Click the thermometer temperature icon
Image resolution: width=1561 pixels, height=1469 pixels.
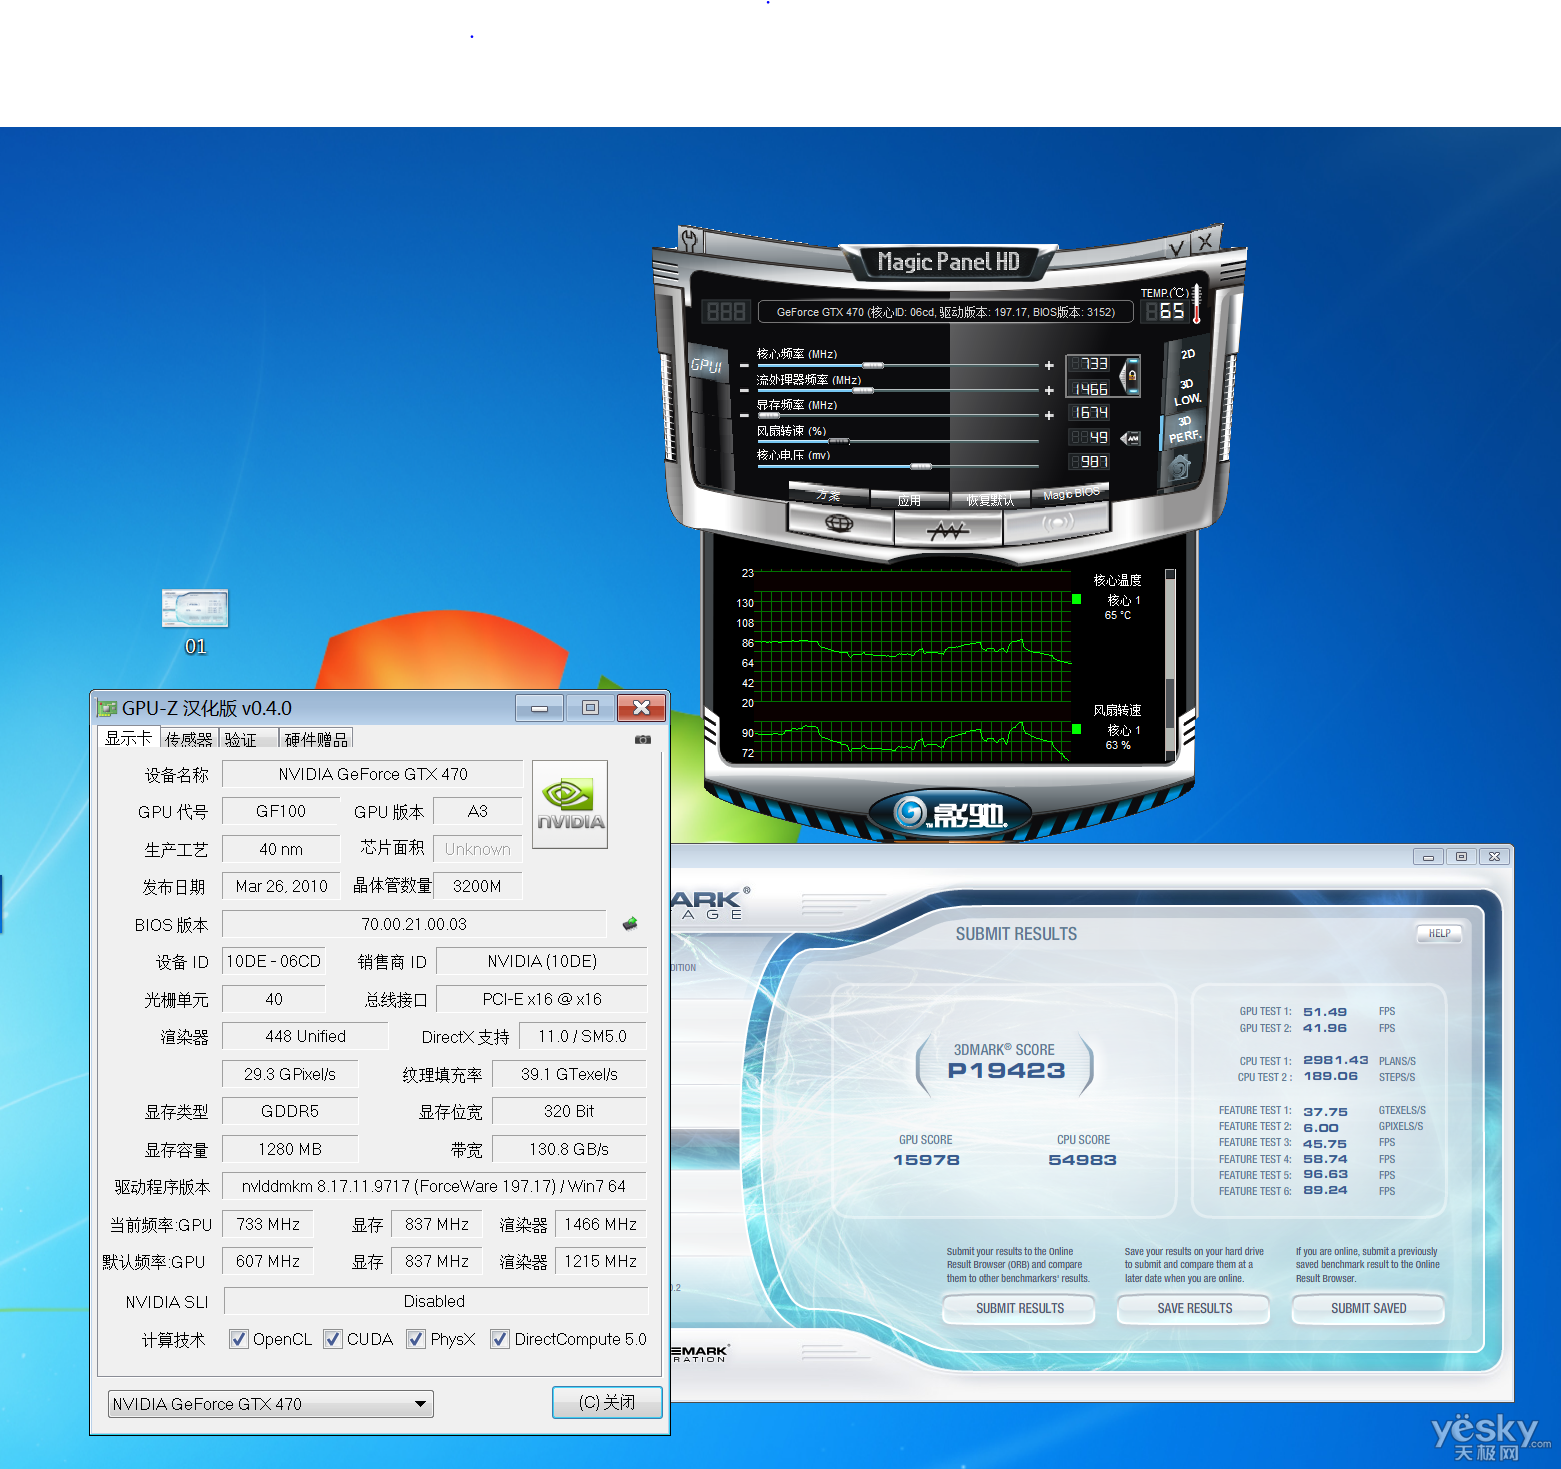coord(1196,304)
